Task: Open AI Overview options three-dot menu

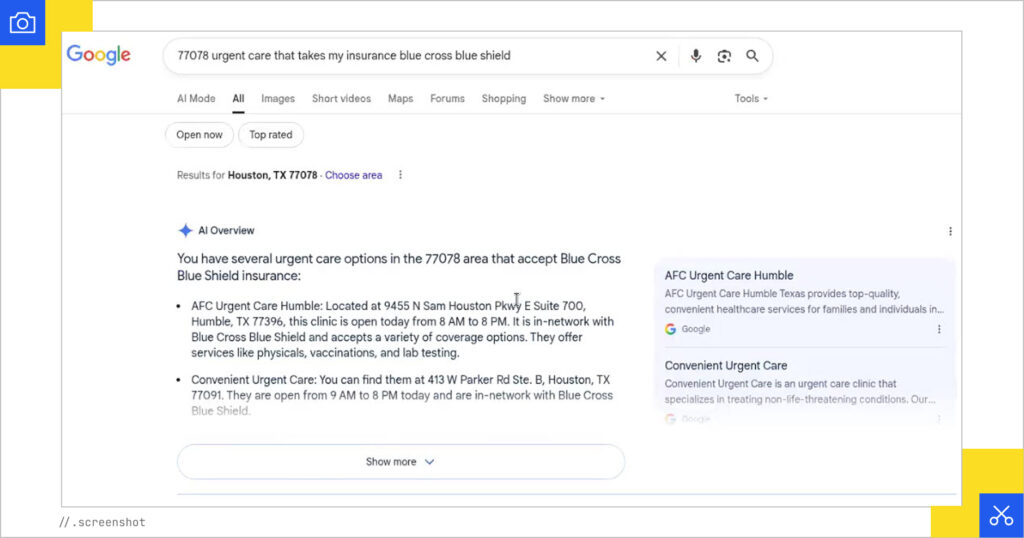Action: (x=950, y=231)
